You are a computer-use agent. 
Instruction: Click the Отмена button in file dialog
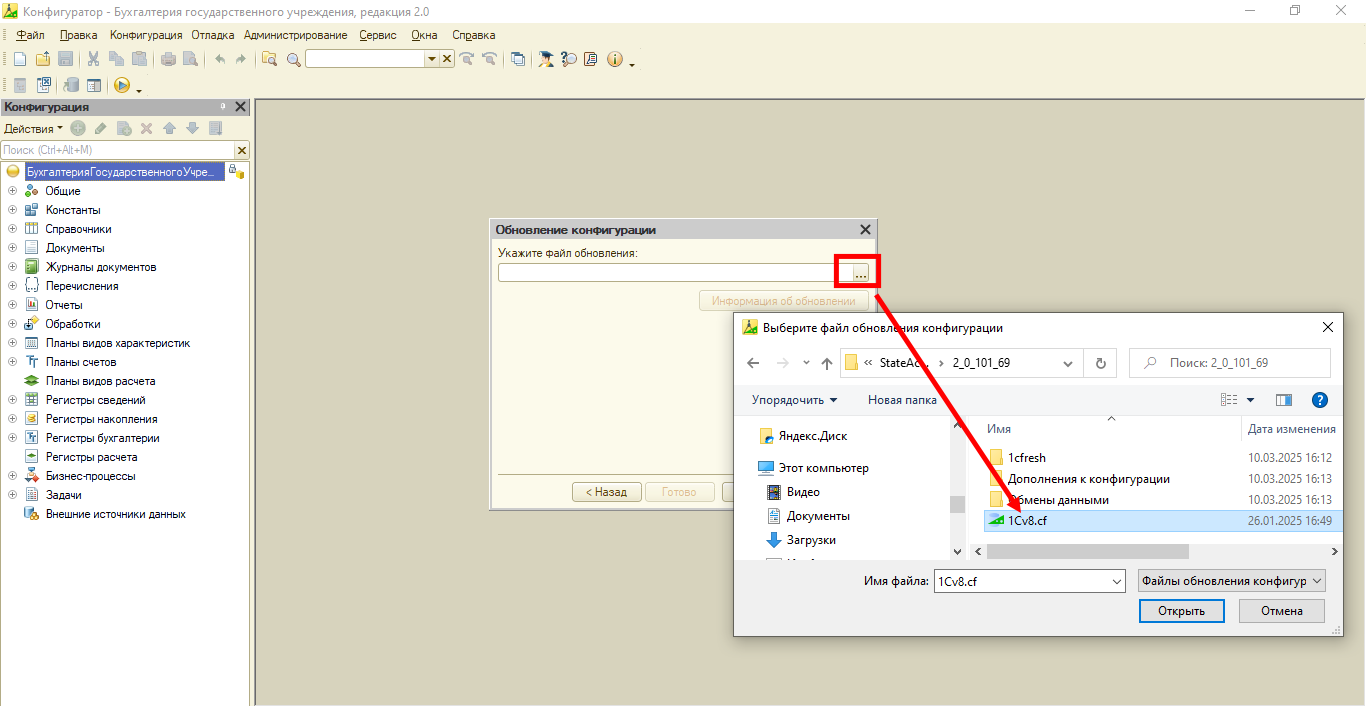point(1281,611)
